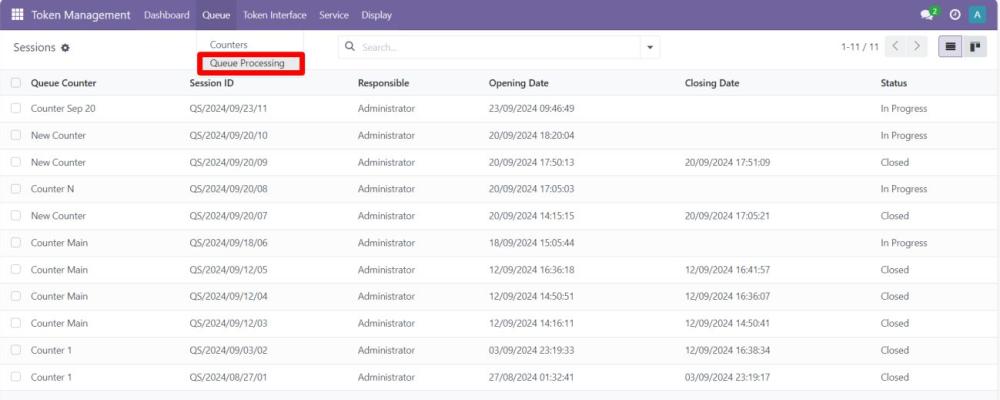
Task: Open the chat messages icon
Action: pos(928,15)
